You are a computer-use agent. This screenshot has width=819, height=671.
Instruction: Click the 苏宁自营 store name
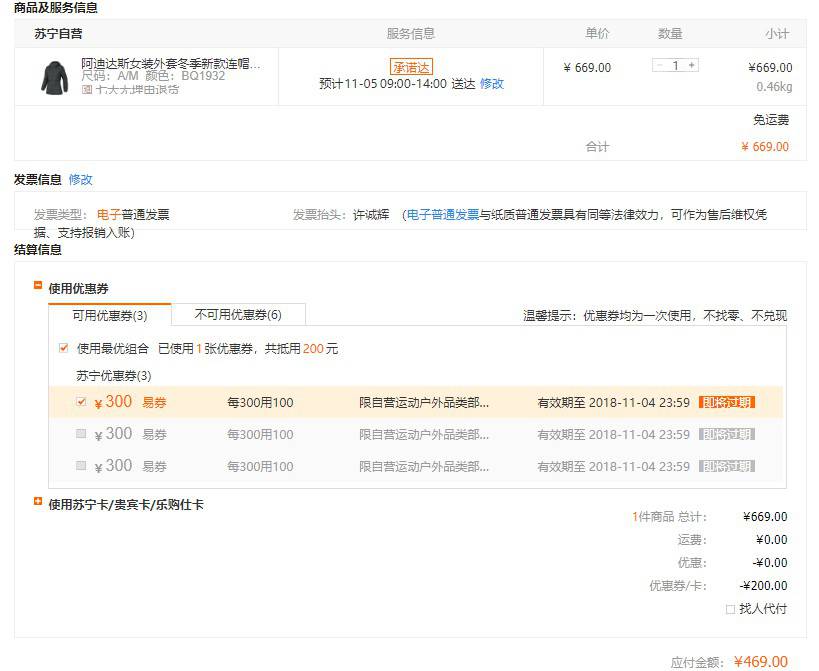click(x=58, y=34)
